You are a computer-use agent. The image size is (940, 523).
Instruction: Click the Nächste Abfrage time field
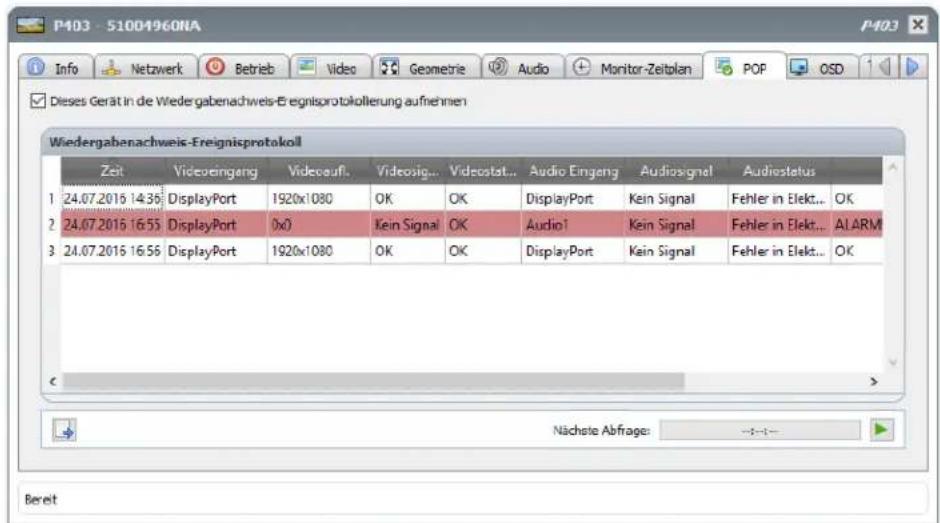tap(760, 430)
